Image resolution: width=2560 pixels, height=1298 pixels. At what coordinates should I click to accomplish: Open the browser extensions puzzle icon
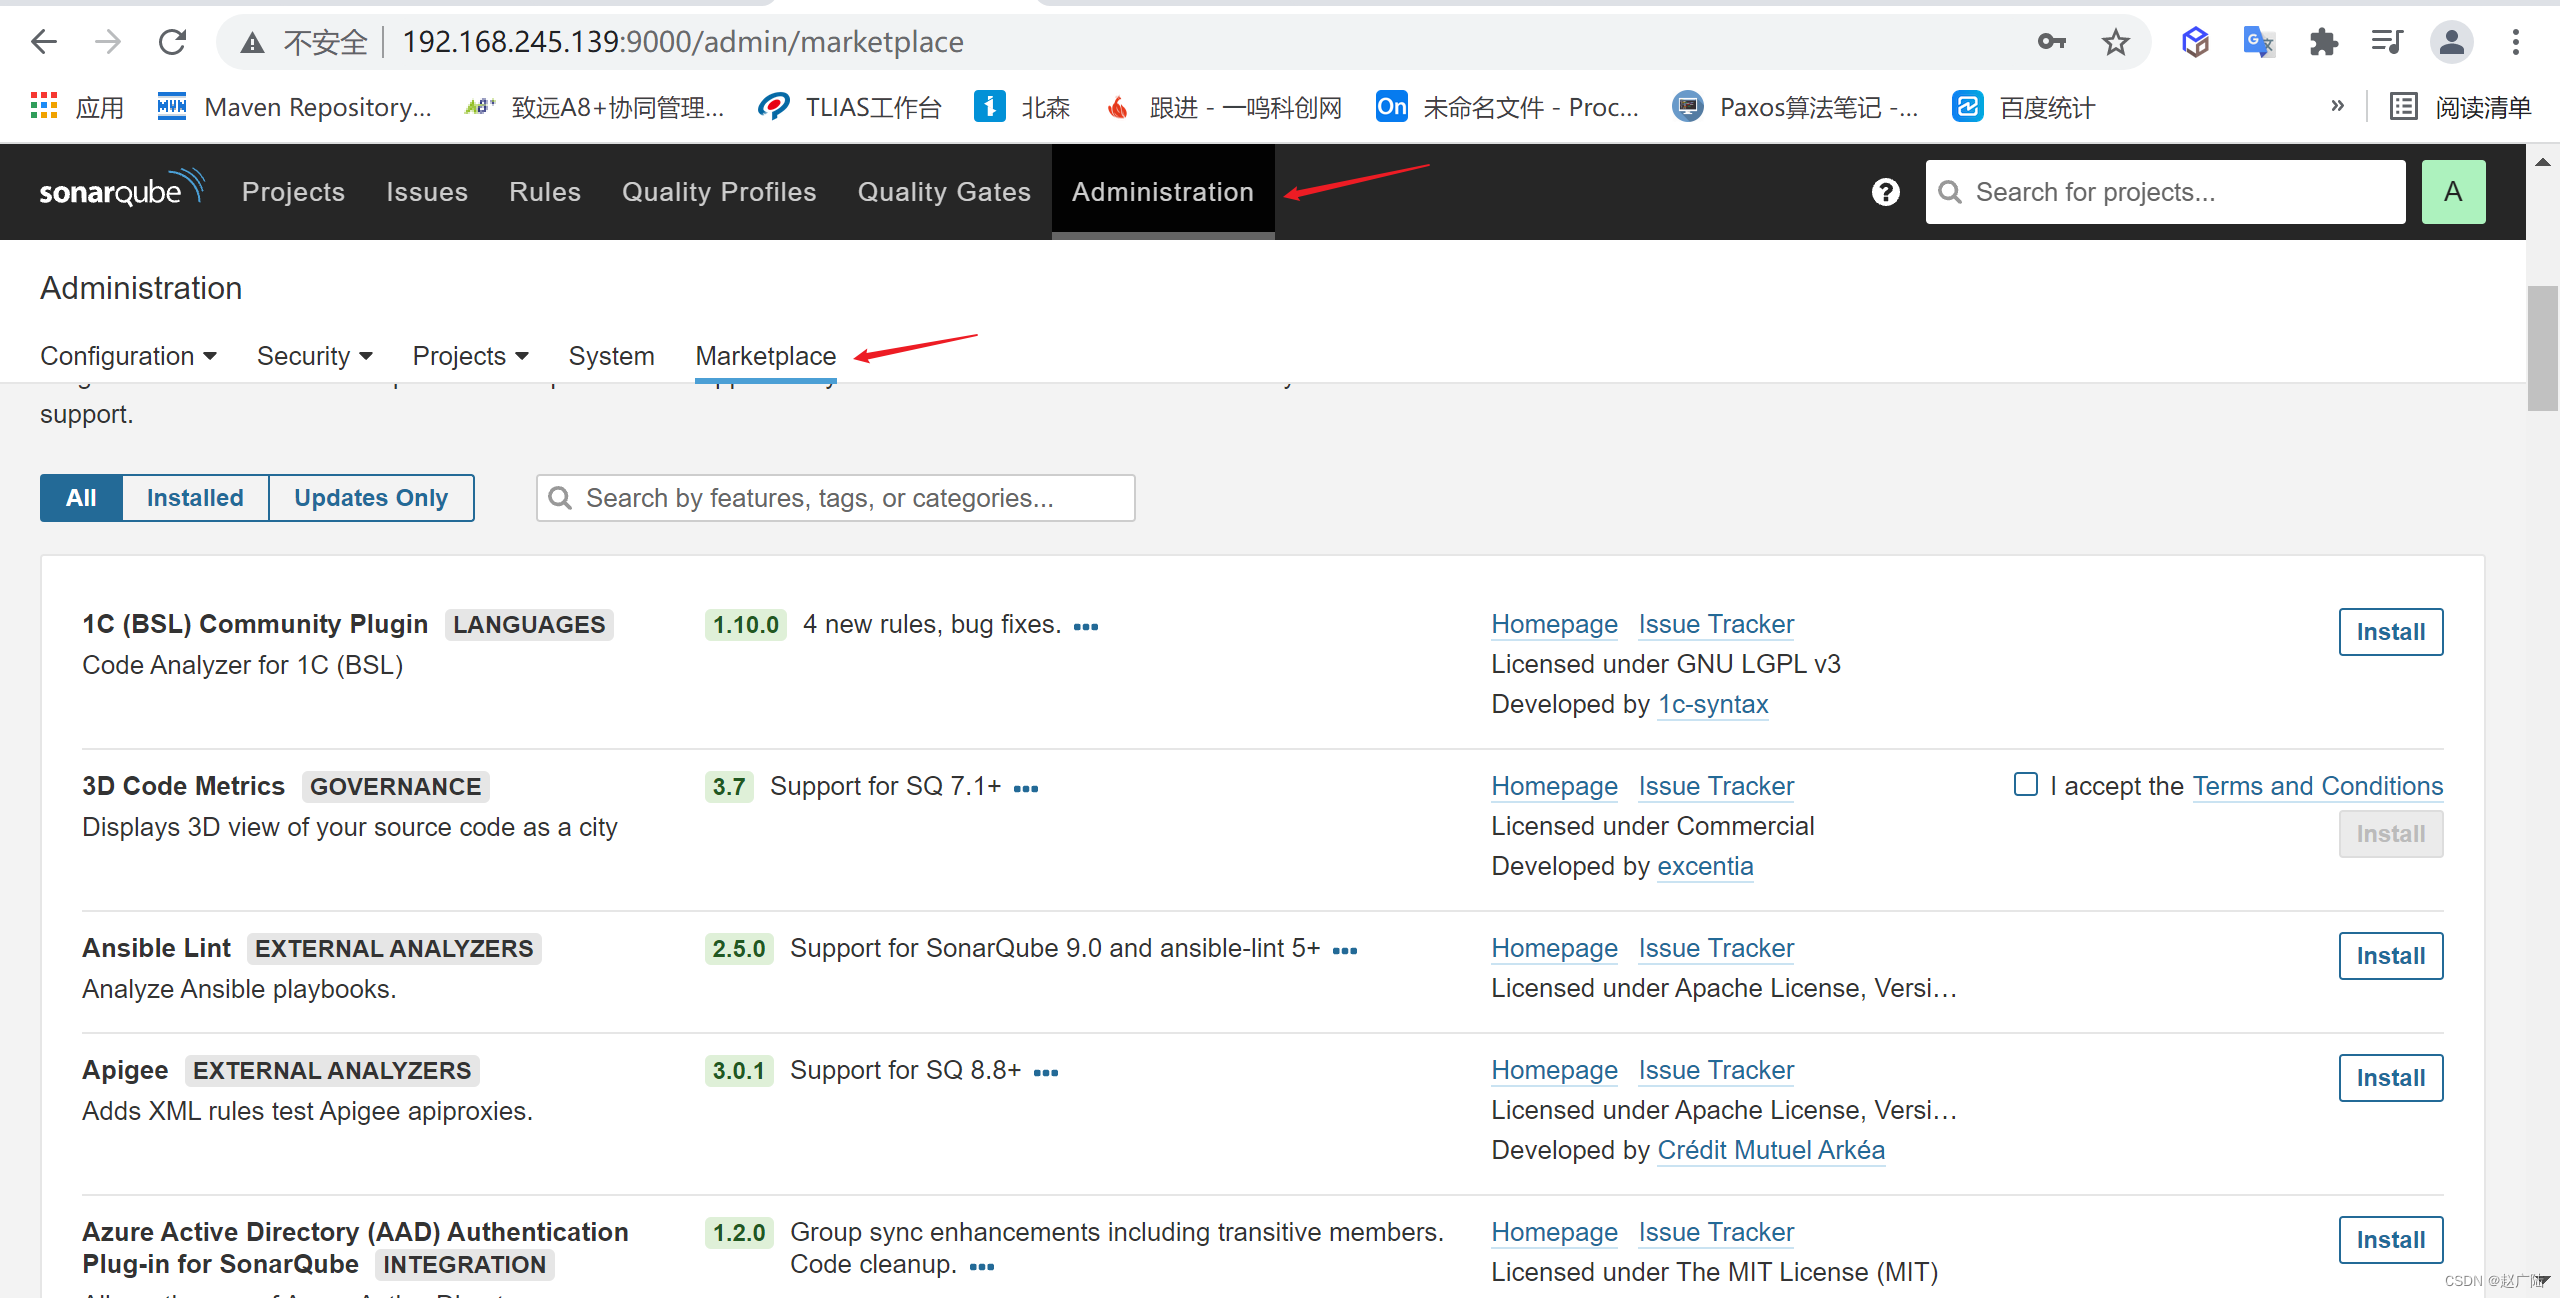pyautogui.click(x=2323, y=42)
